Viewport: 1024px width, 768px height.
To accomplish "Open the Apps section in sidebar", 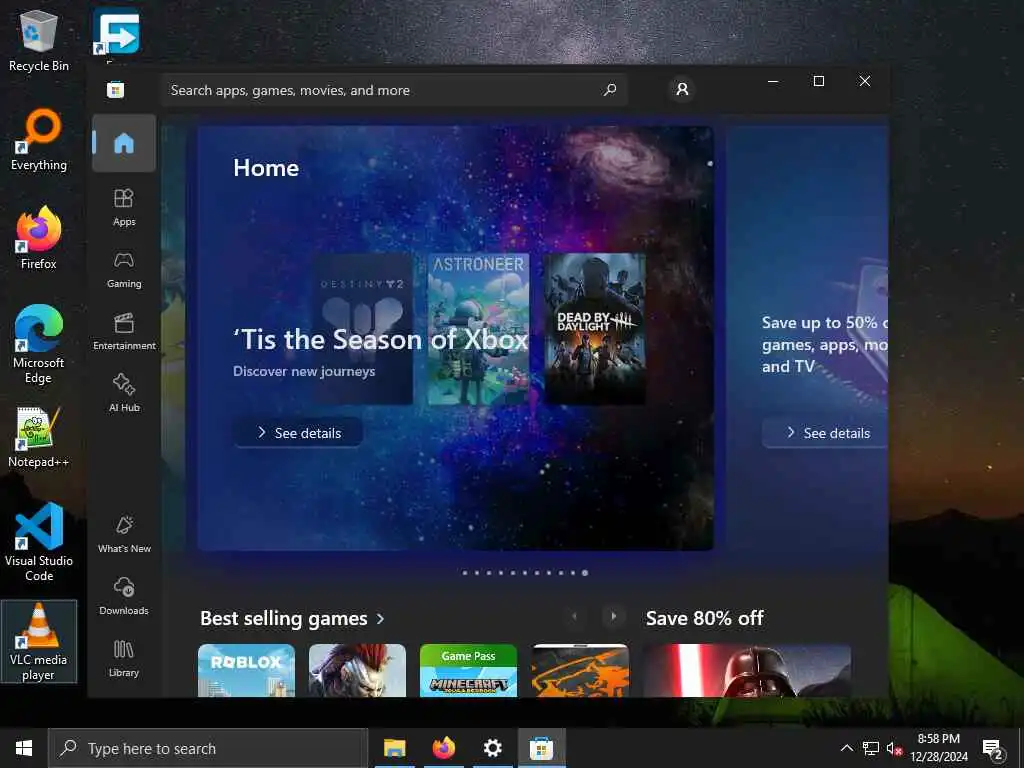I will click(124, 208).
